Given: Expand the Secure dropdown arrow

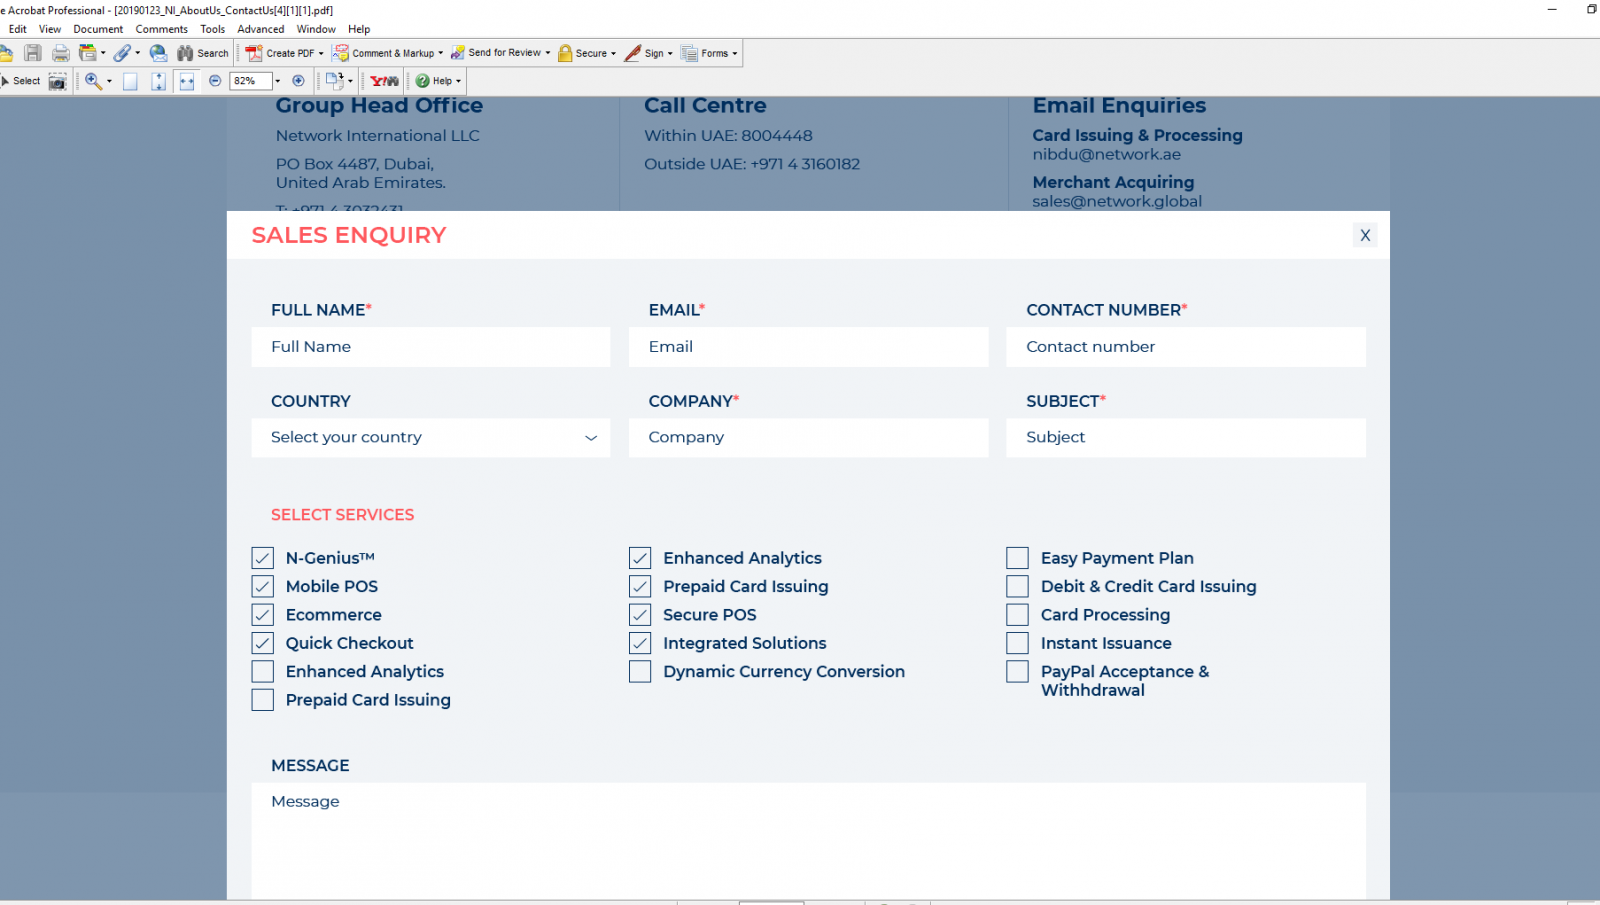Looking at the screenshot, I should click(x=613, y=54).
